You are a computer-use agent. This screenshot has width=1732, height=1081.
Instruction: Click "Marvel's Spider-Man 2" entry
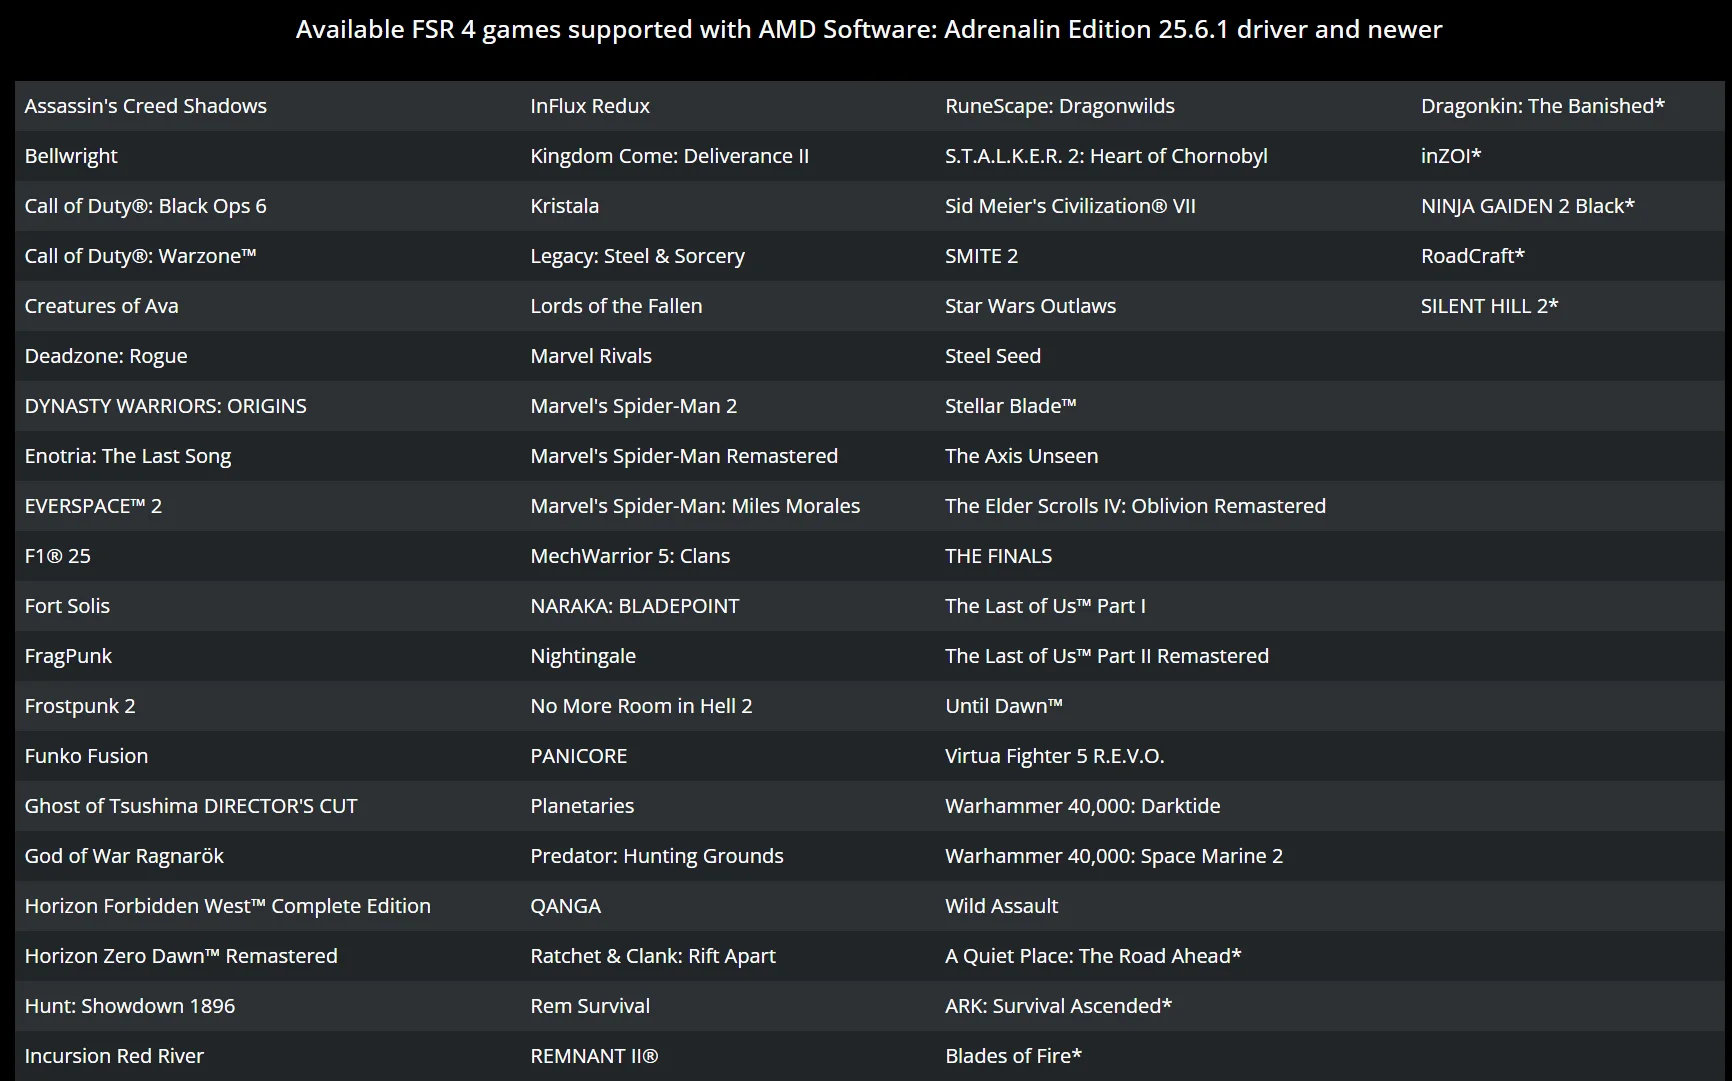(634, 406)
